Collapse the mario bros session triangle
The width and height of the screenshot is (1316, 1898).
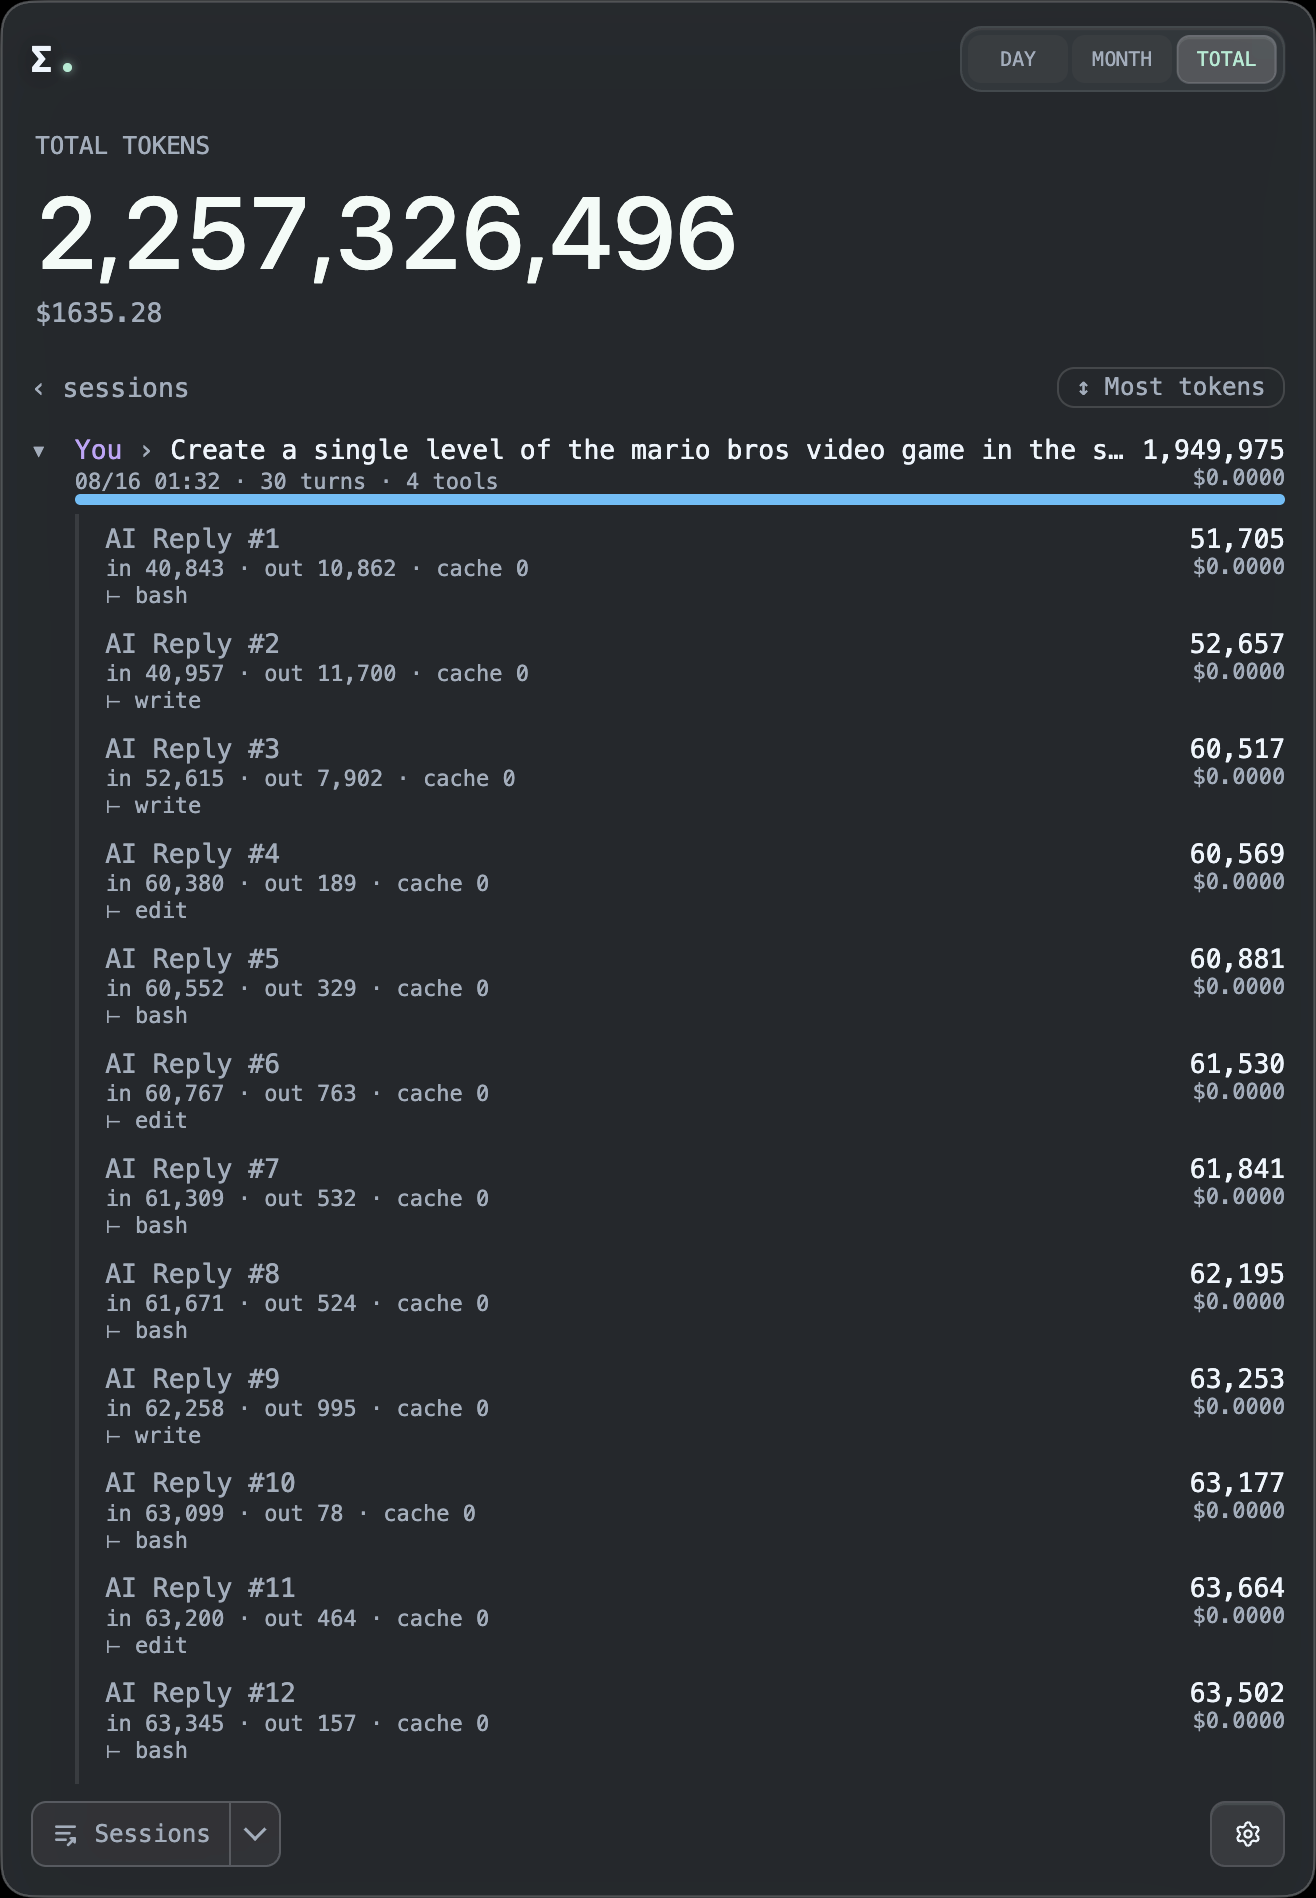coord(39,451)
